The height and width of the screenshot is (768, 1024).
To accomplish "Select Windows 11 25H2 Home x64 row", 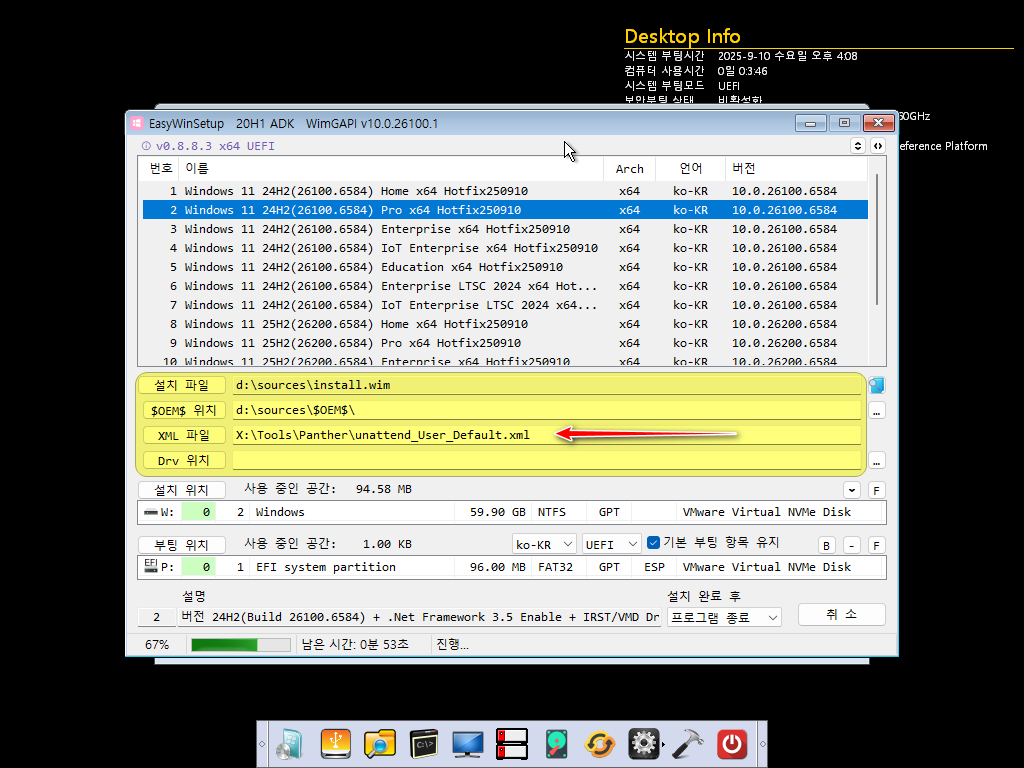I will point(505,324).
